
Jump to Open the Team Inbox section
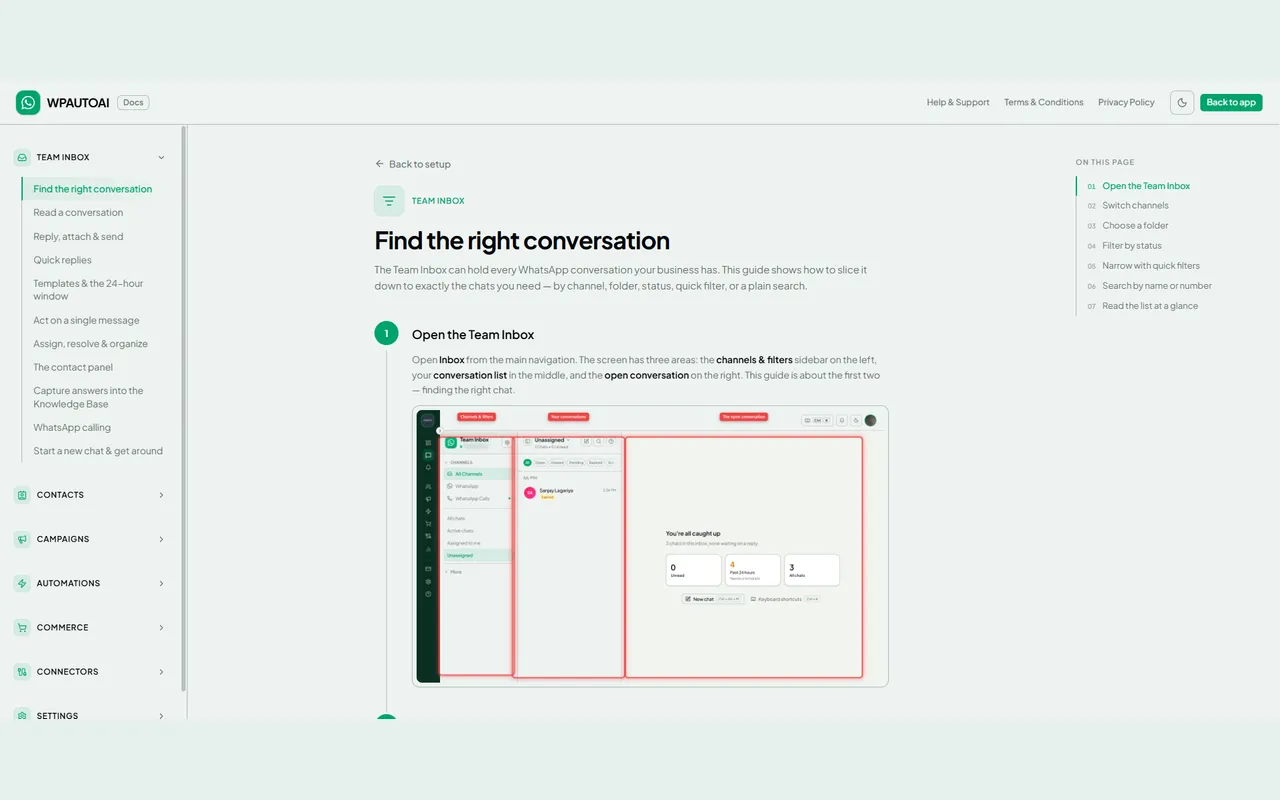1146,186
